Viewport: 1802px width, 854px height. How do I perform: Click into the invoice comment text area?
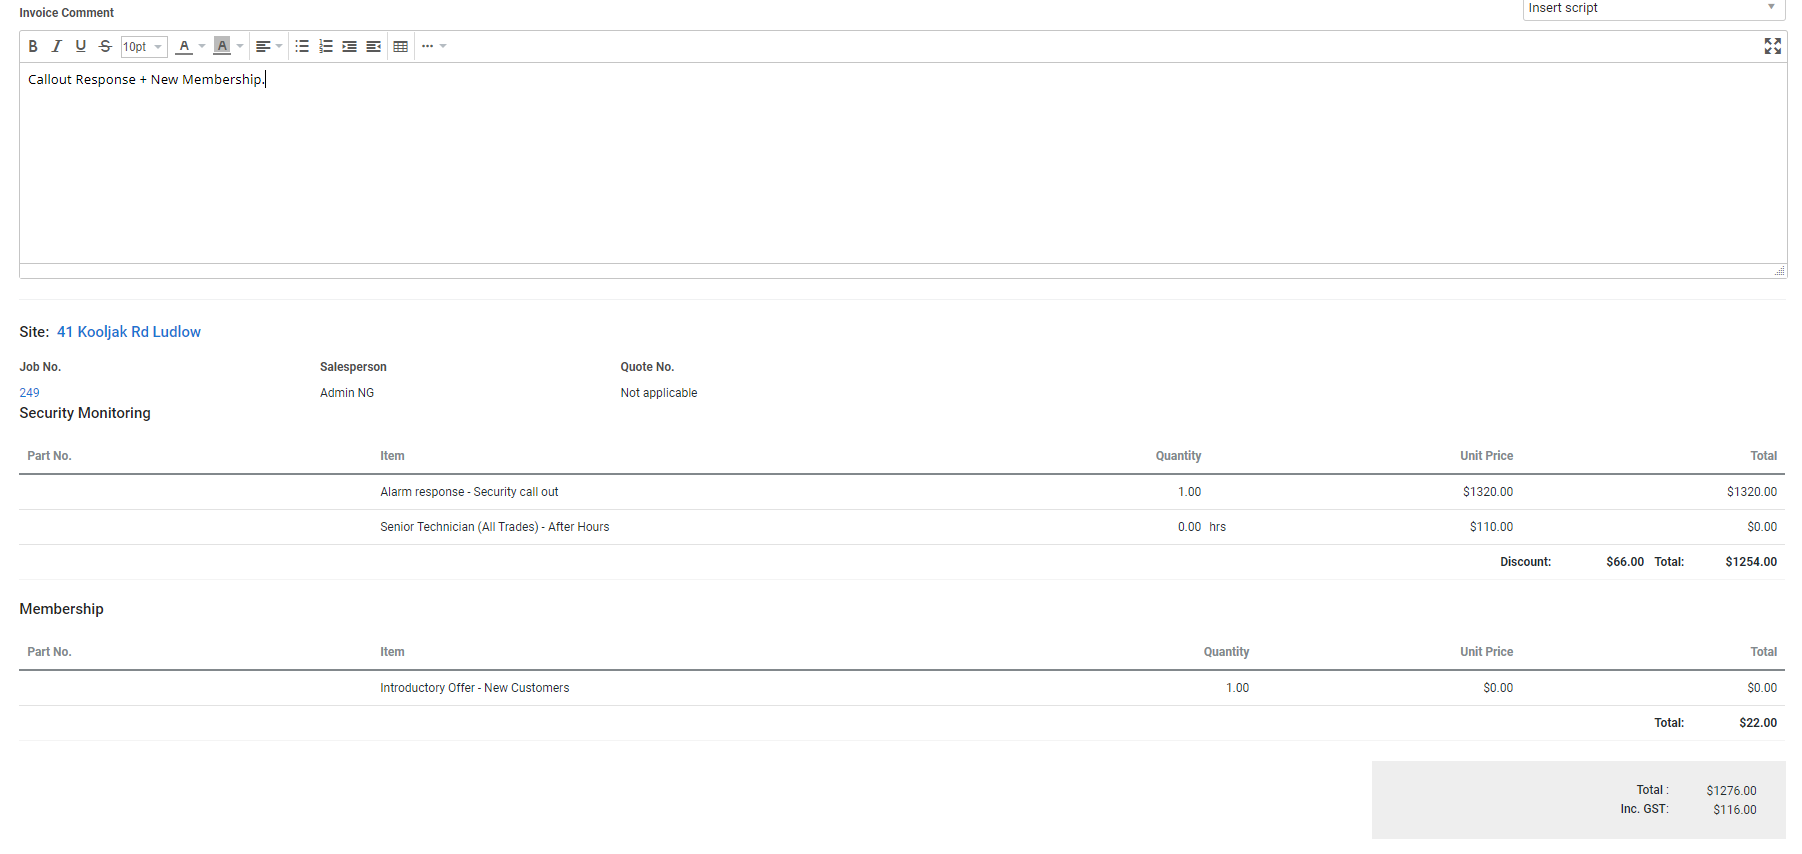[903, 163]
